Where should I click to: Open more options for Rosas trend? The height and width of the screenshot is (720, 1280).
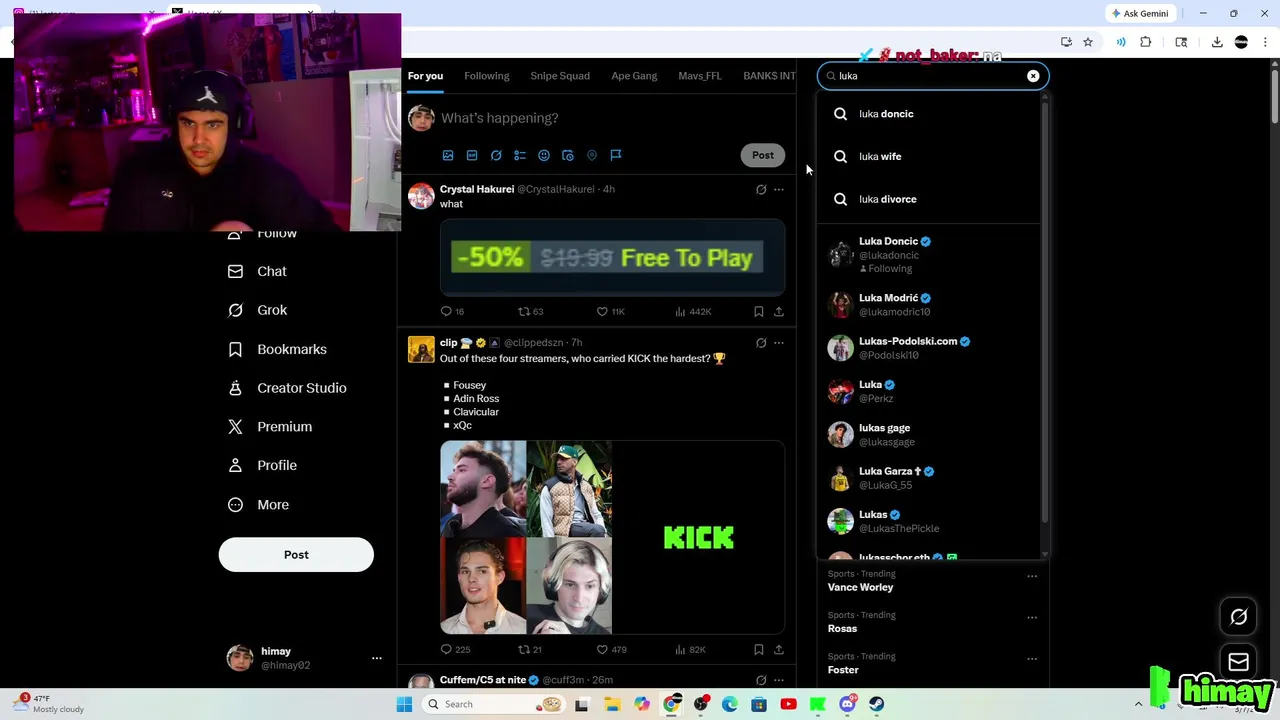click(1032, 617)
